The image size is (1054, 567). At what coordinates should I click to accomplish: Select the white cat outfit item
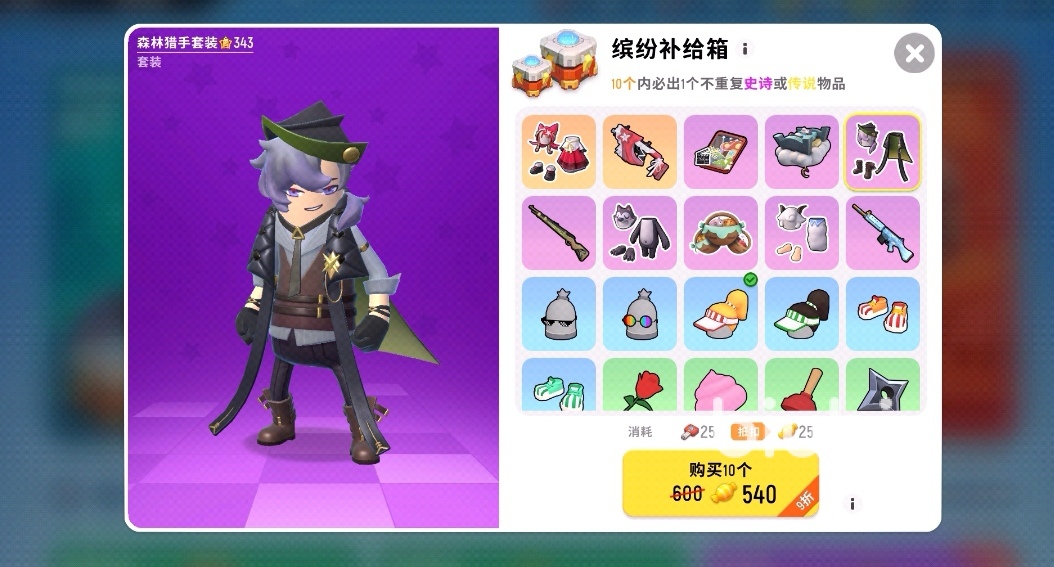(x=801, y=233)
